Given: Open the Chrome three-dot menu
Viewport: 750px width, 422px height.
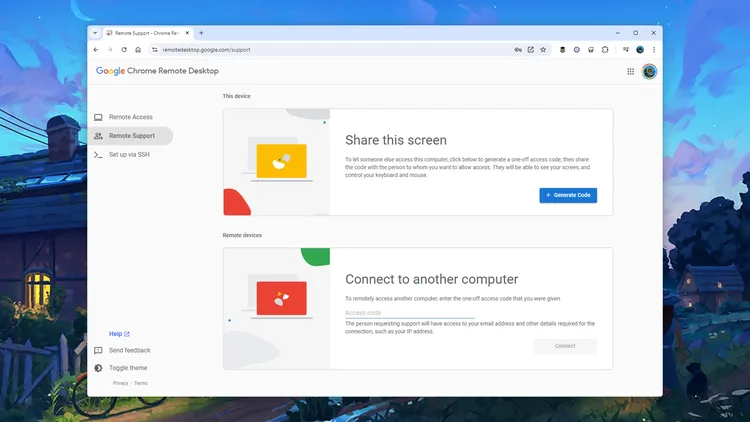Looking at the screenshot, I should 654,49.
